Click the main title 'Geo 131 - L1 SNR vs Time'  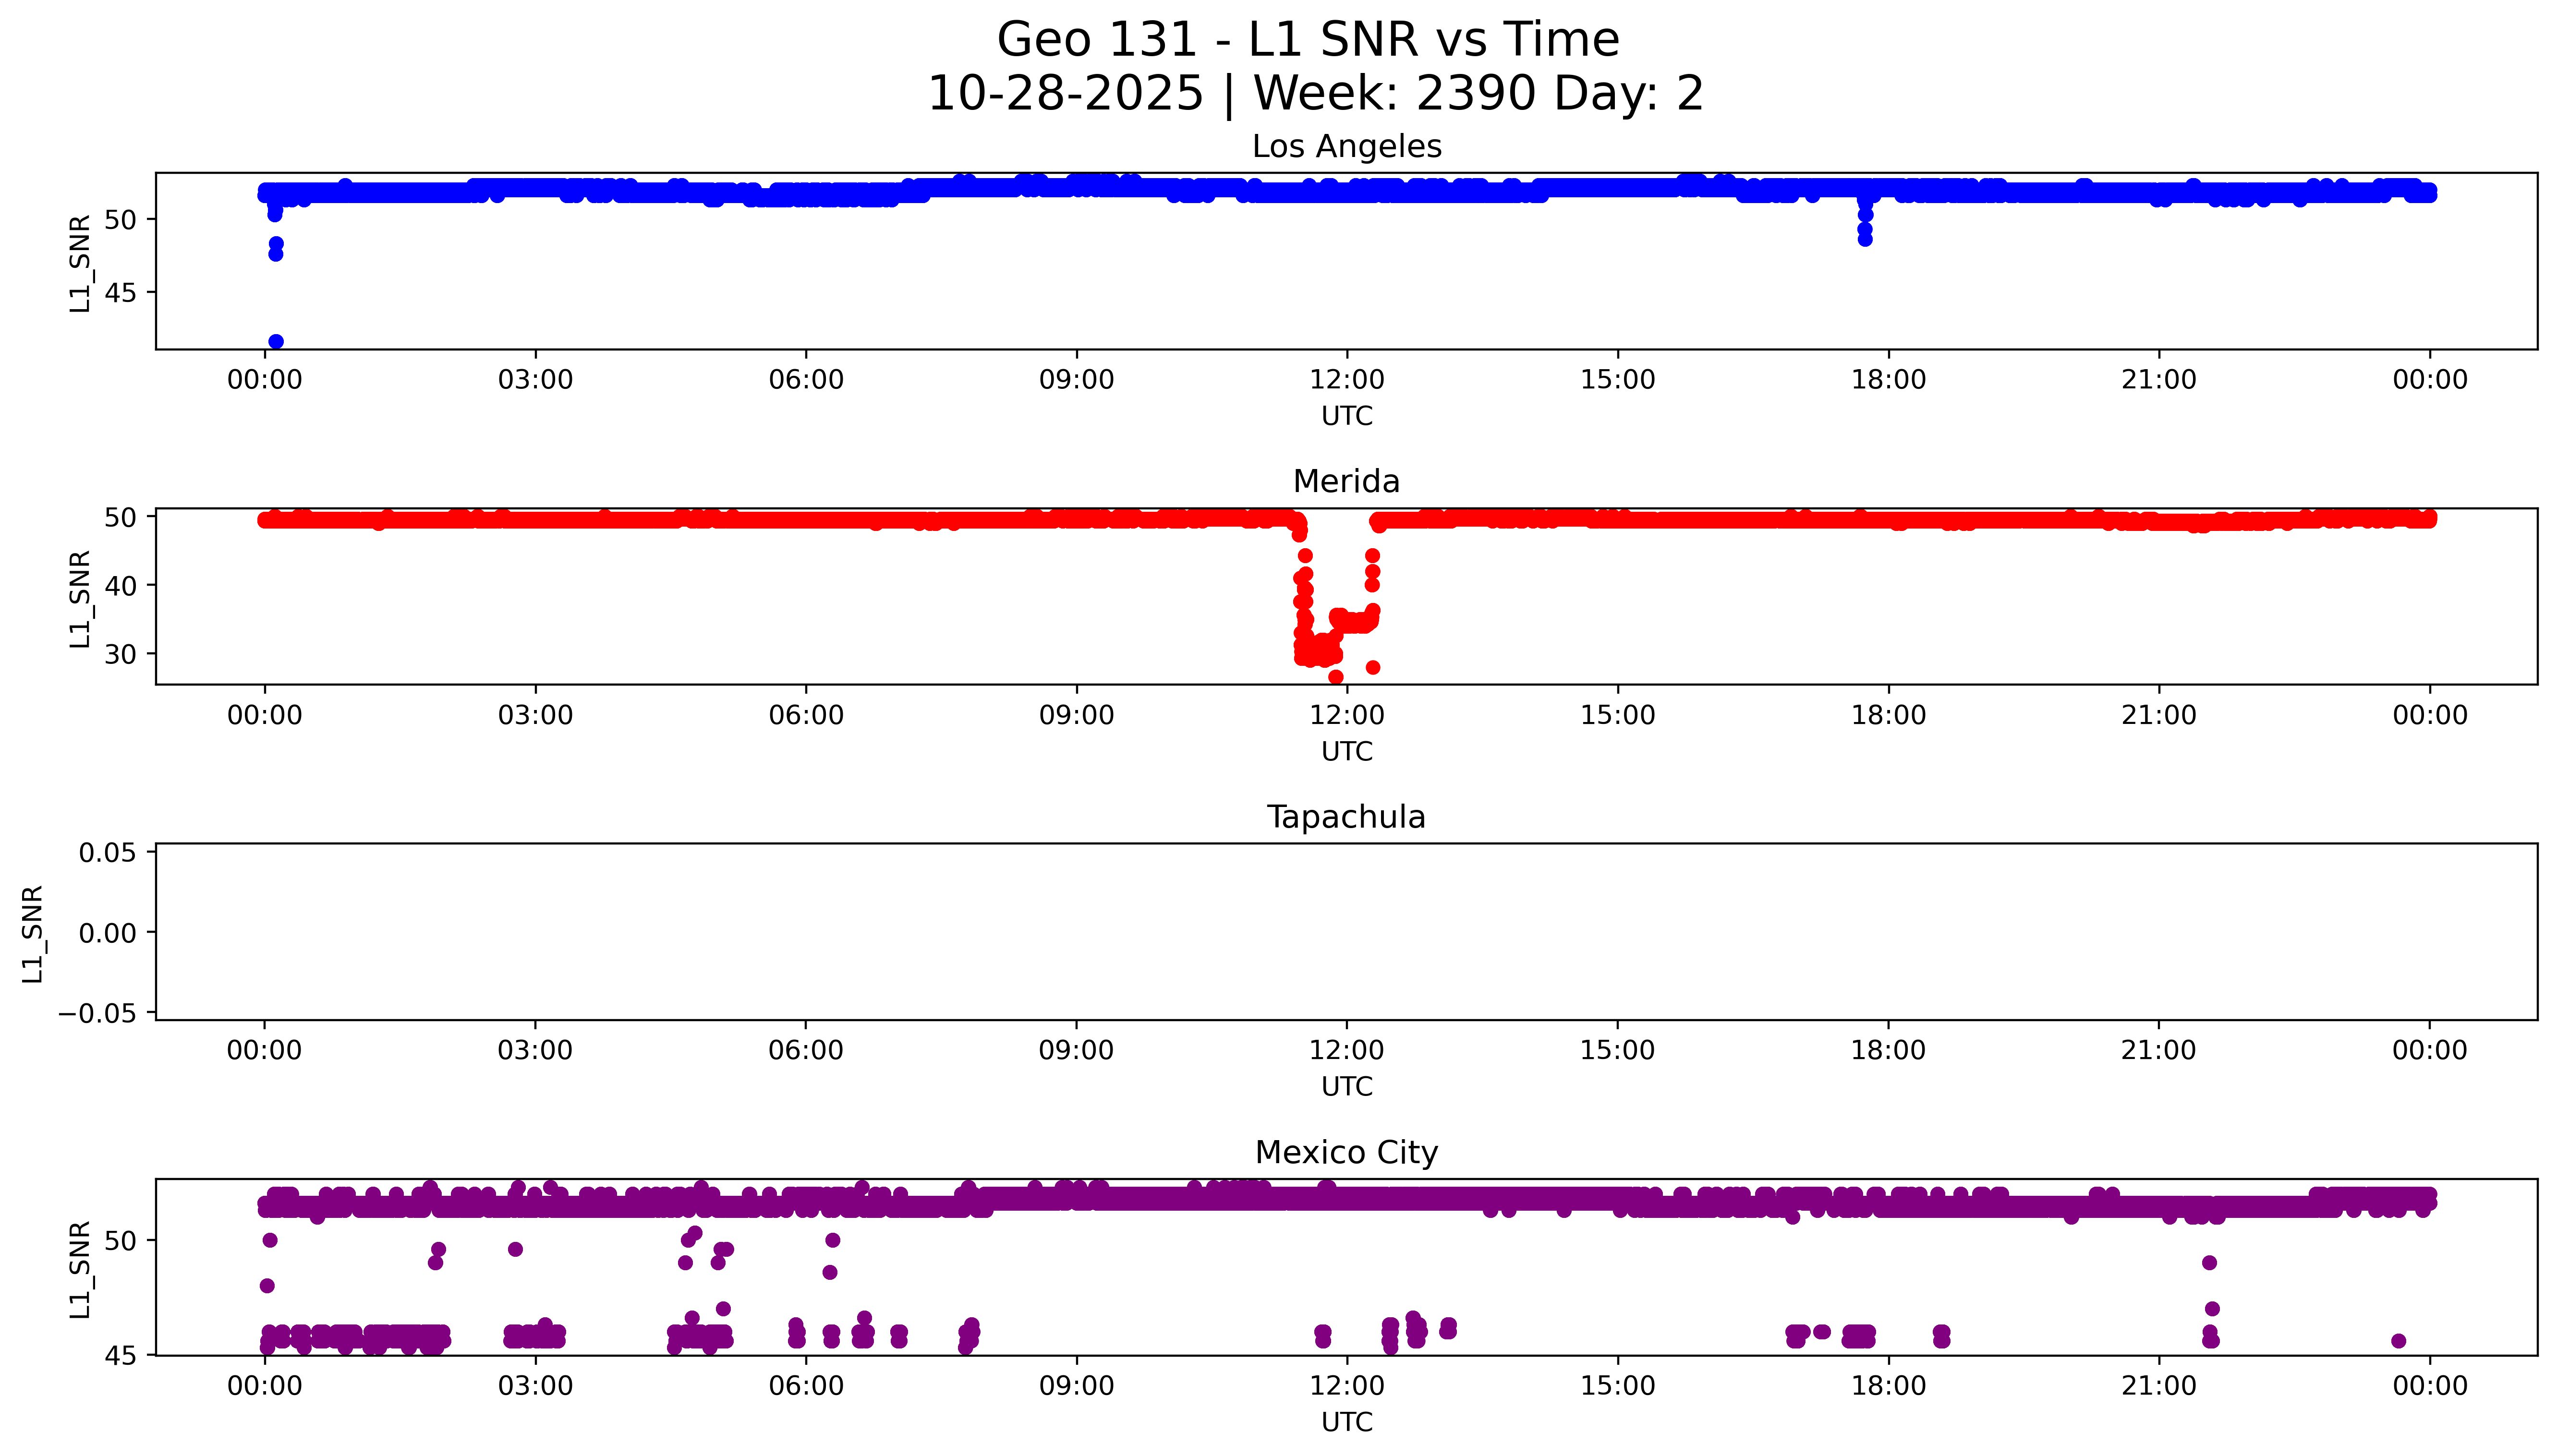(x=1307, y=40)
